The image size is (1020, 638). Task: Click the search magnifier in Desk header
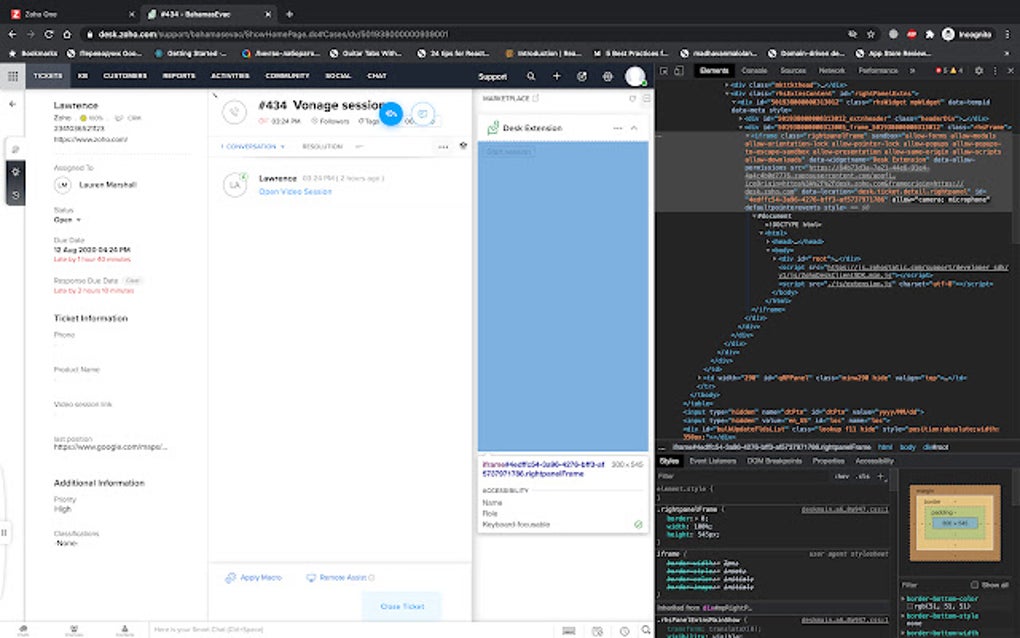tap(531, 76)
